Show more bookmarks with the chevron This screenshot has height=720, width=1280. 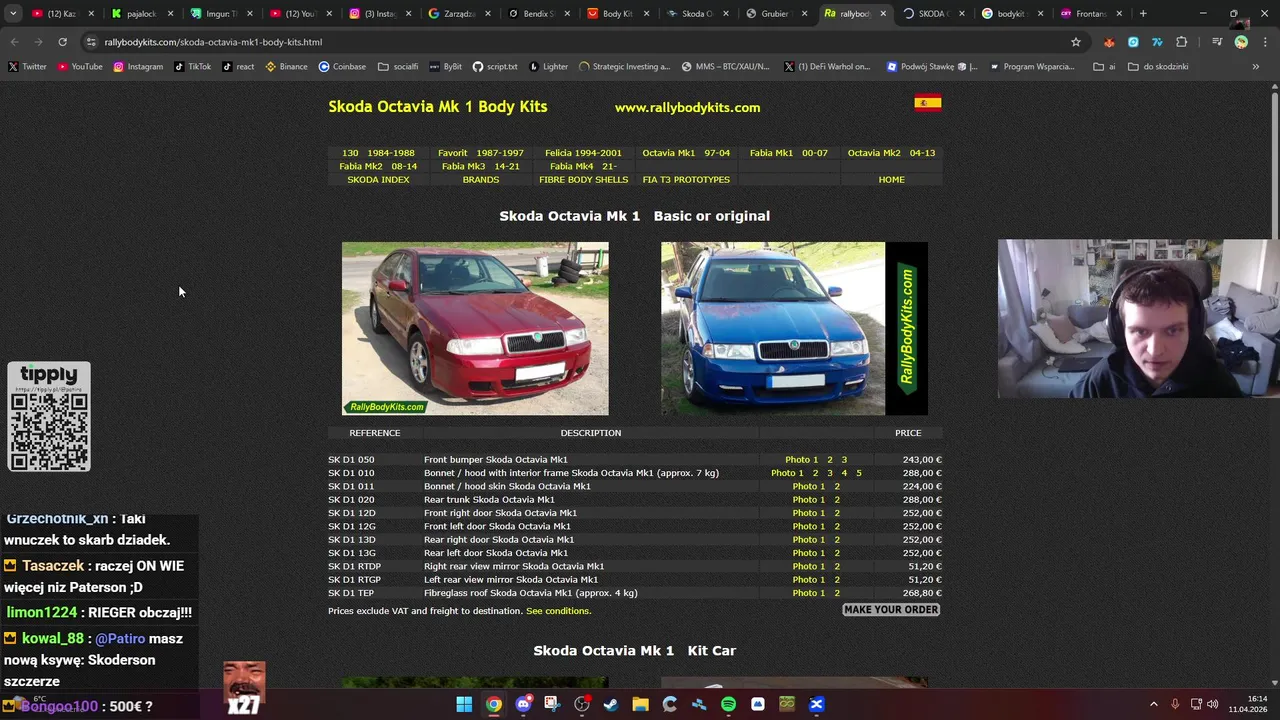pos(1256,67)
